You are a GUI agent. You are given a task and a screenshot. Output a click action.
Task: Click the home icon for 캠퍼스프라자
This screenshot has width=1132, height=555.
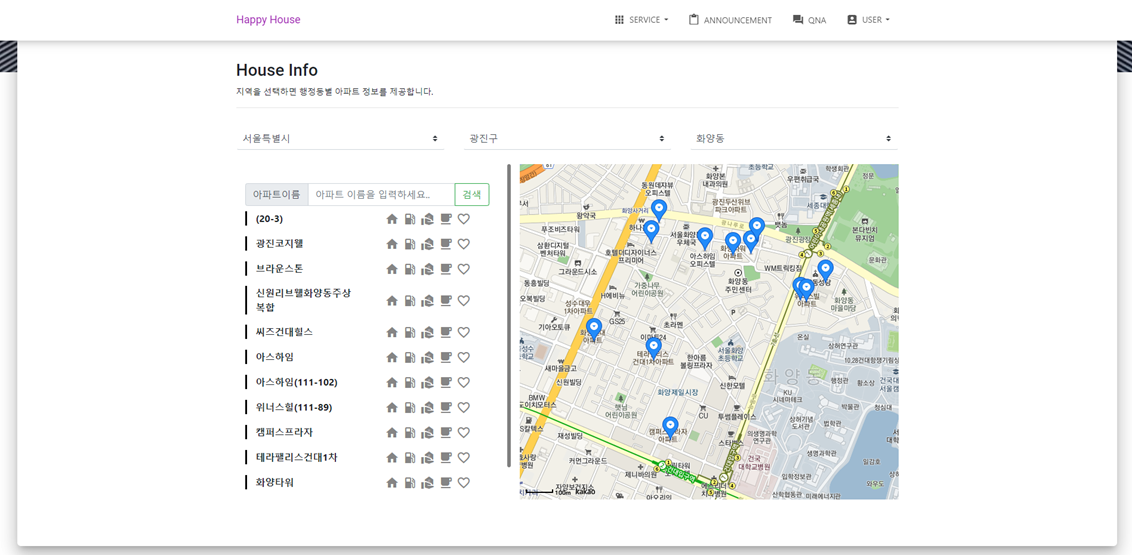click(392, 432)
